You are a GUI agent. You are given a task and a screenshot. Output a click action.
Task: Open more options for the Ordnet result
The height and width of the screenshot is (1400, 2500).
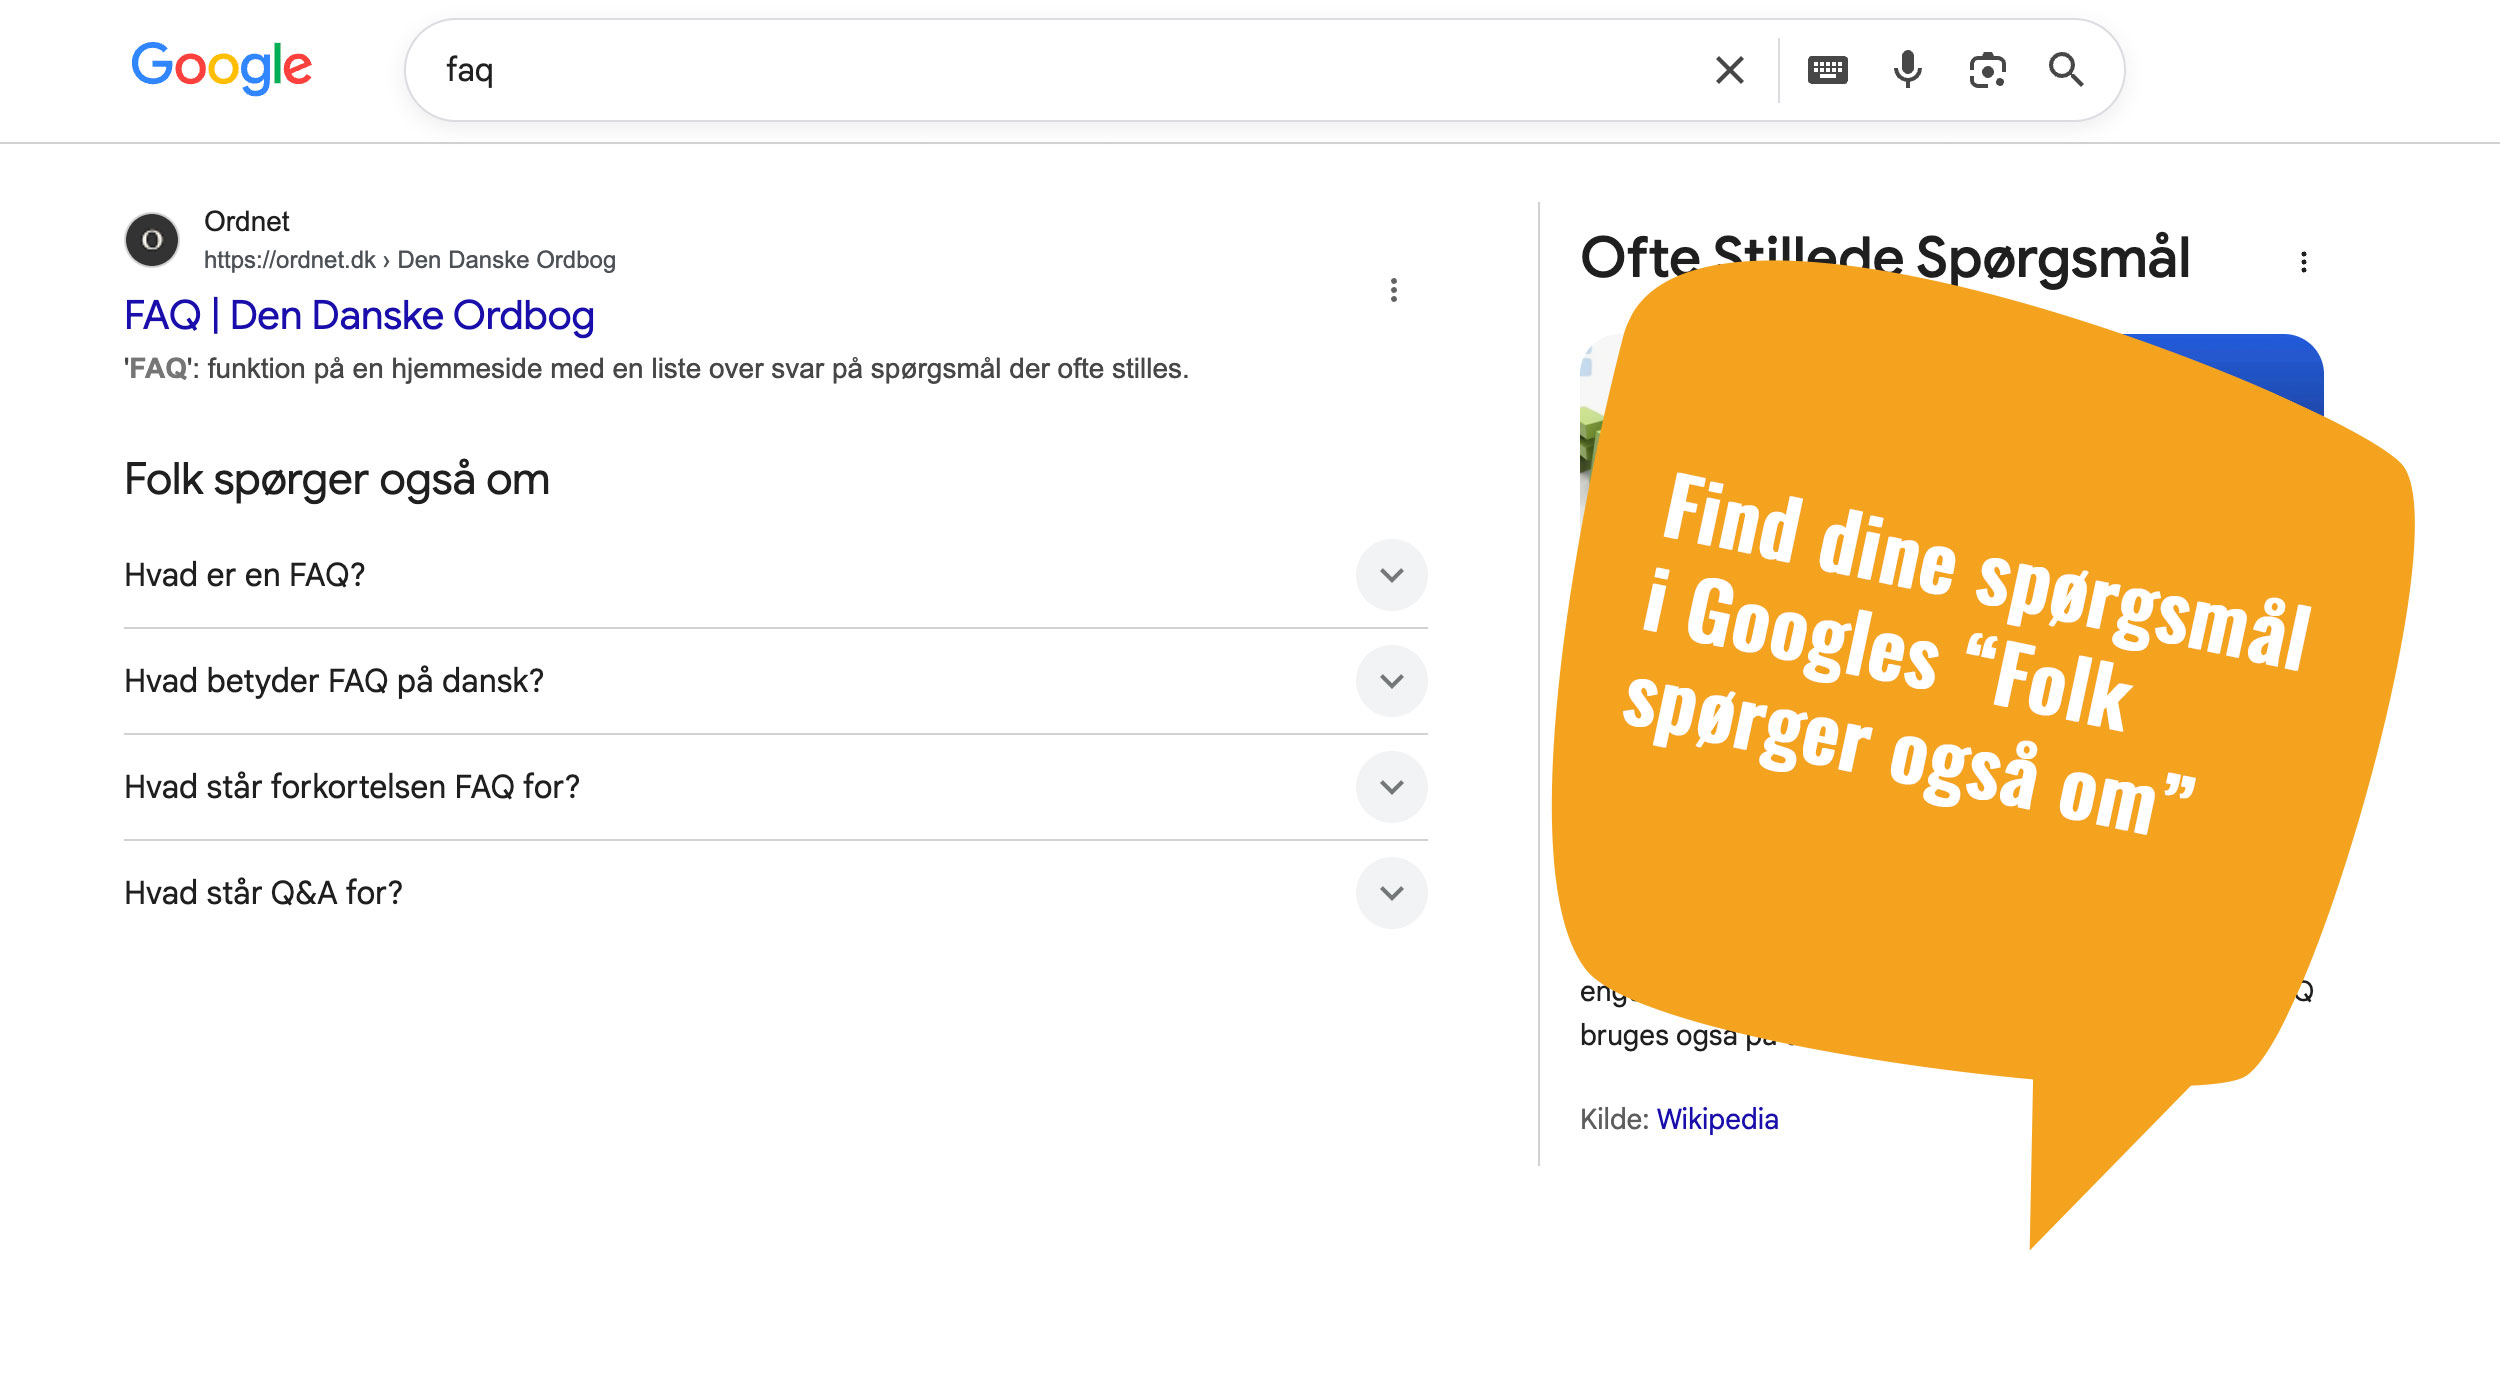click(x=1393, y=290)
